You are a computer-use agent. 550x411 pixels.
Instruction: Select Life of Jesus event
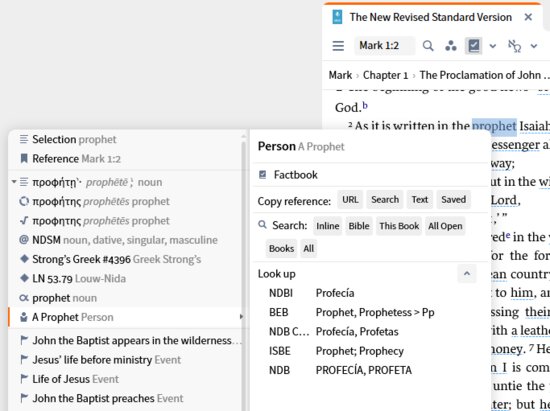click(x=126, y=379)
